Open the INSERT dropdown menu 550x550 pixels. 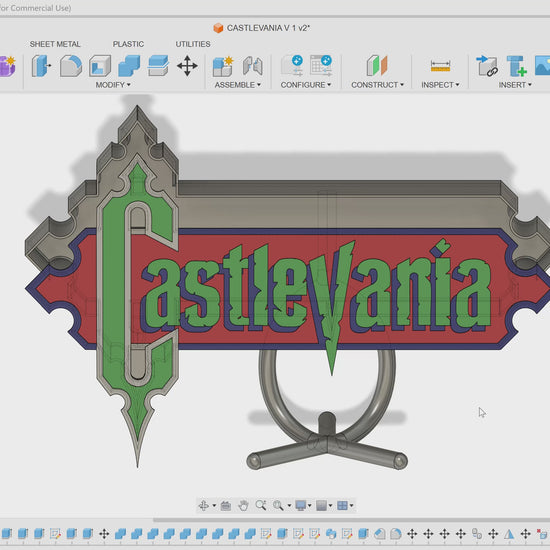[515, 85]
